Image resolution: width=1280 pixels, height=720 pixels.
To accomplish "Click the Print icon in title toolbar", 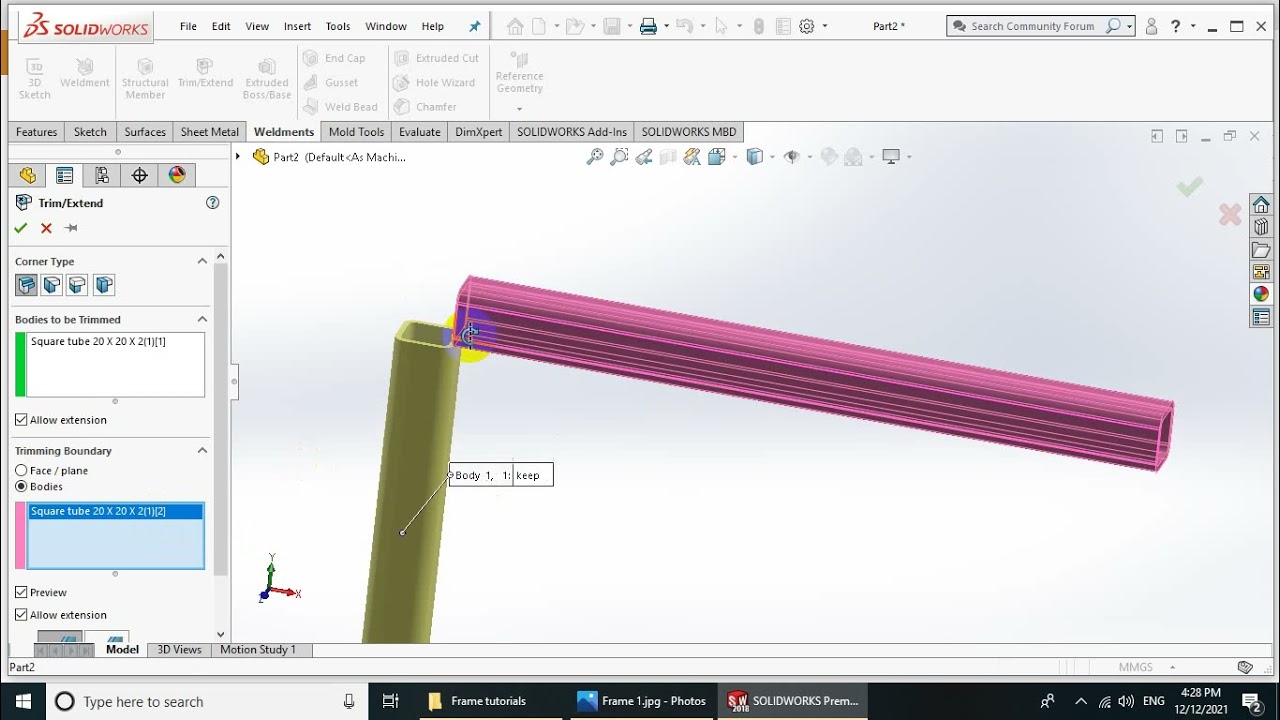I will 648,26.
